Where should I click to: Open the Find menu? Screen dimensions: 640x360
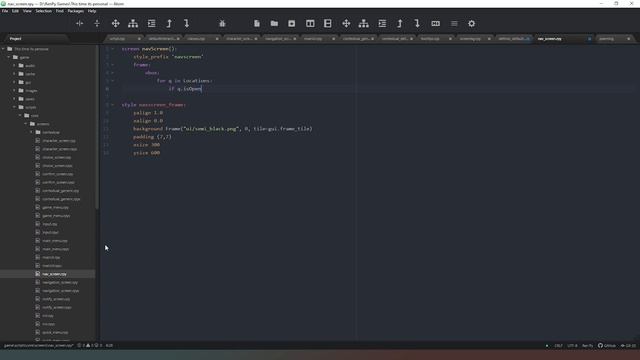coord(60,11)
